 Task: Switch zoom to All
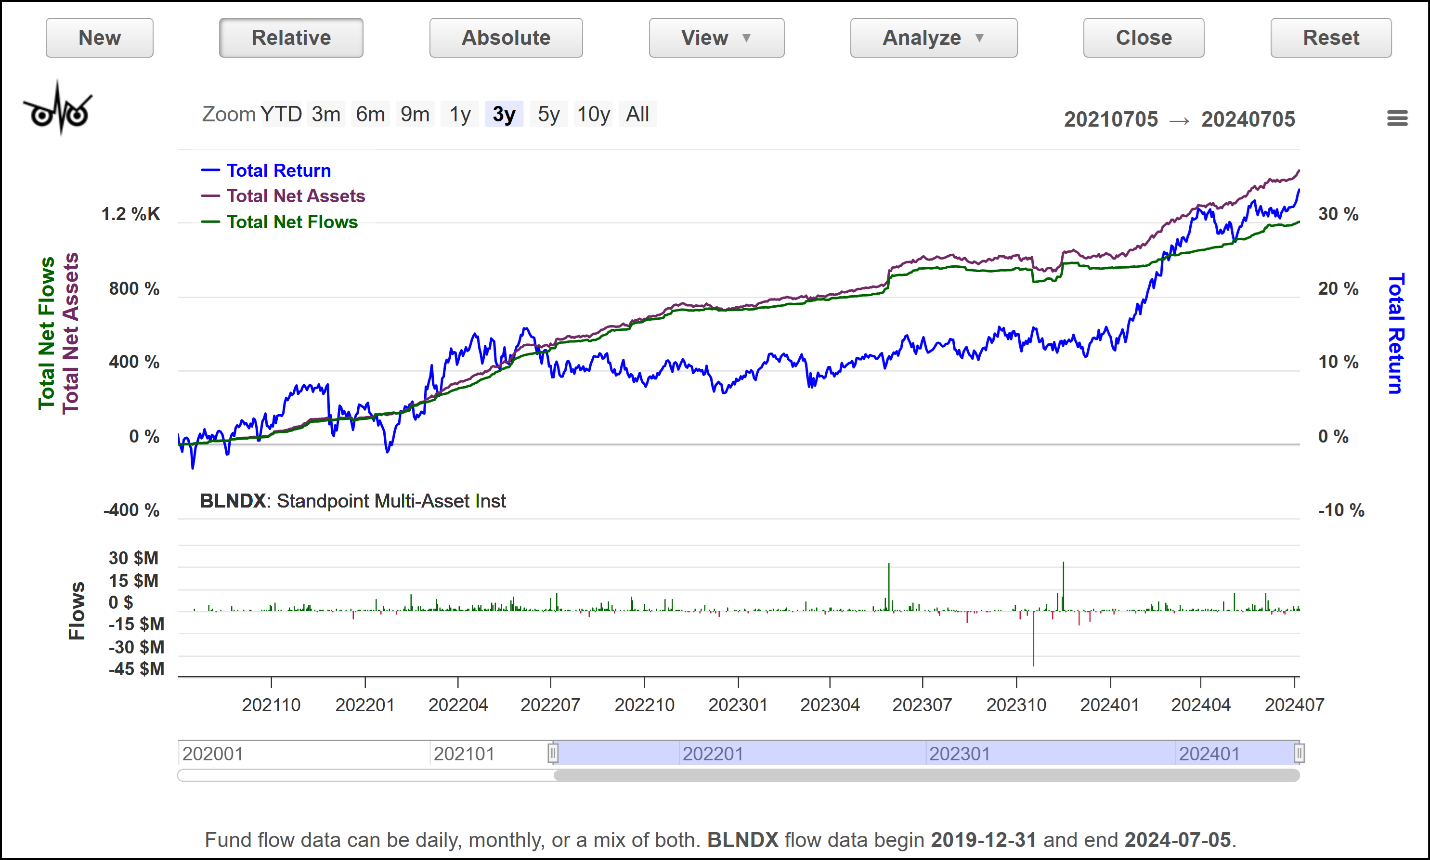click(637, 114)
